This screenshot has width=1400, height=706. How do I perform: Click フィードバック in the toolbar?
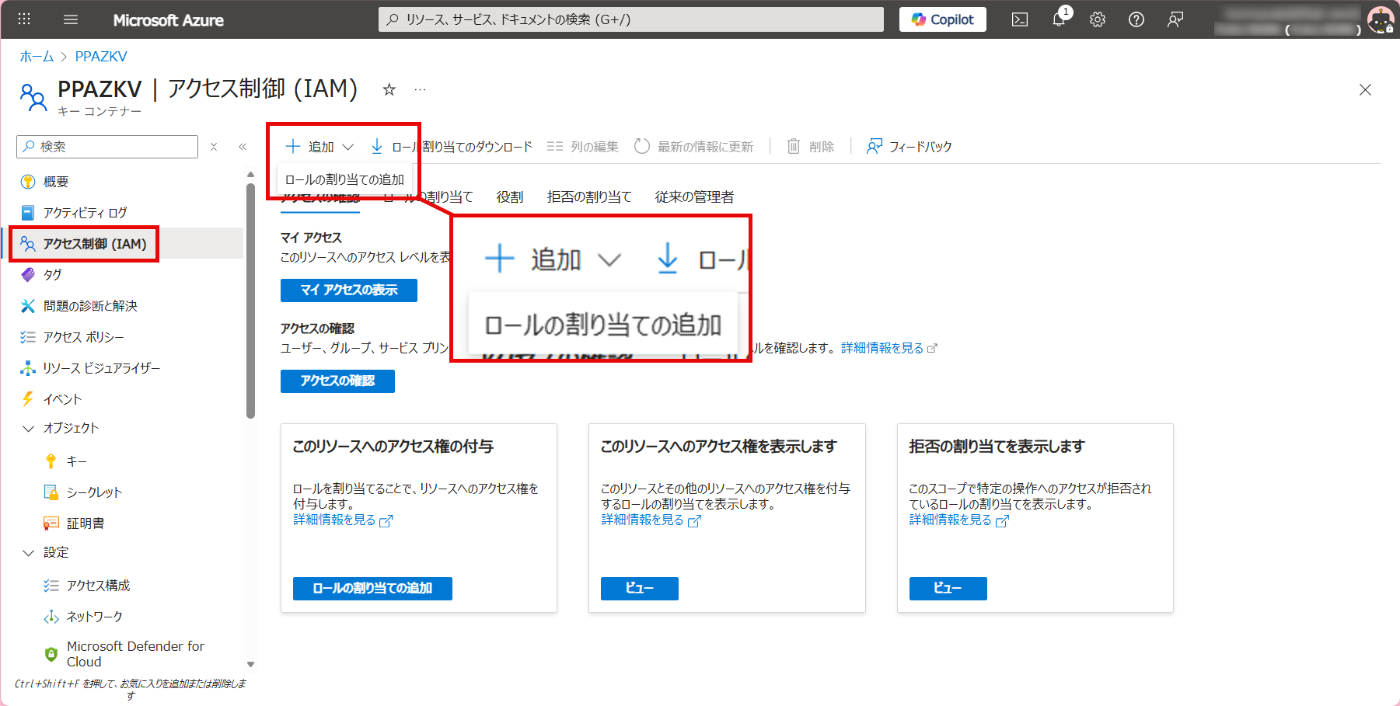(x=909, y=146)
